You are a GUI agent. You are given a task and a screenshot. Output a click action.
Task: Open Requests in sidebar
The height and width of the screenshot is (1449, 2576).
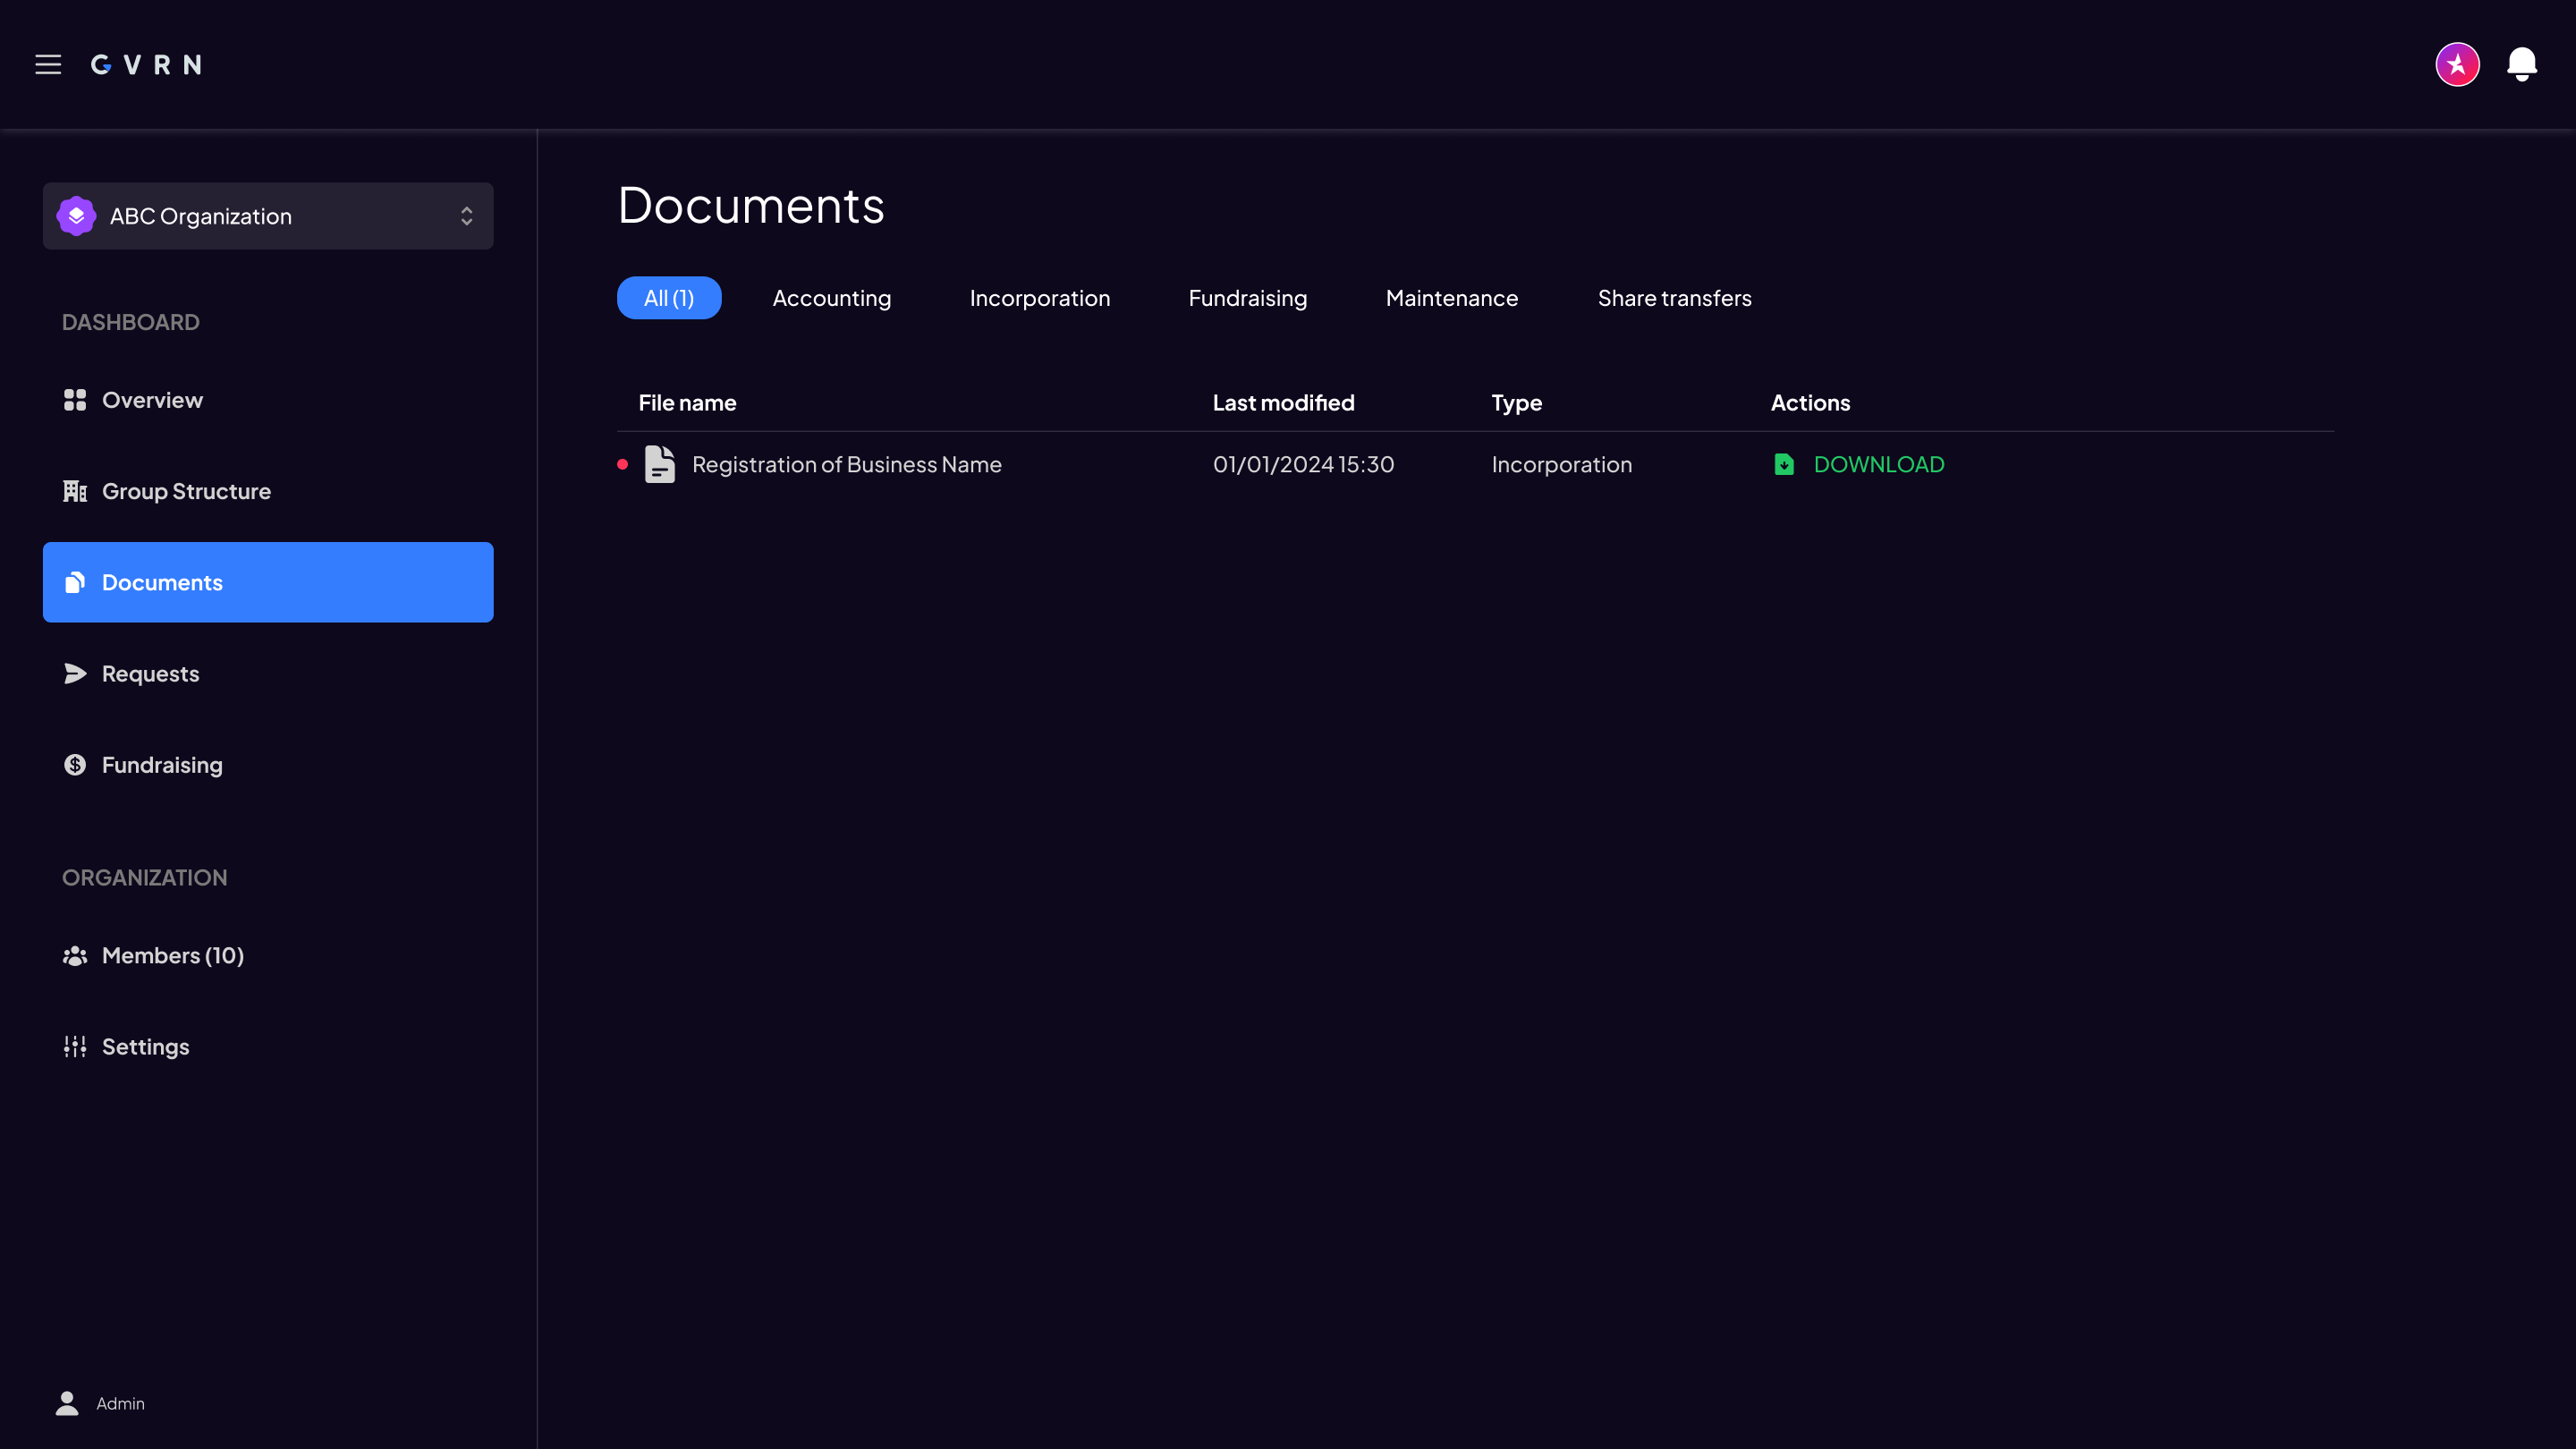(x=268, y=674)
